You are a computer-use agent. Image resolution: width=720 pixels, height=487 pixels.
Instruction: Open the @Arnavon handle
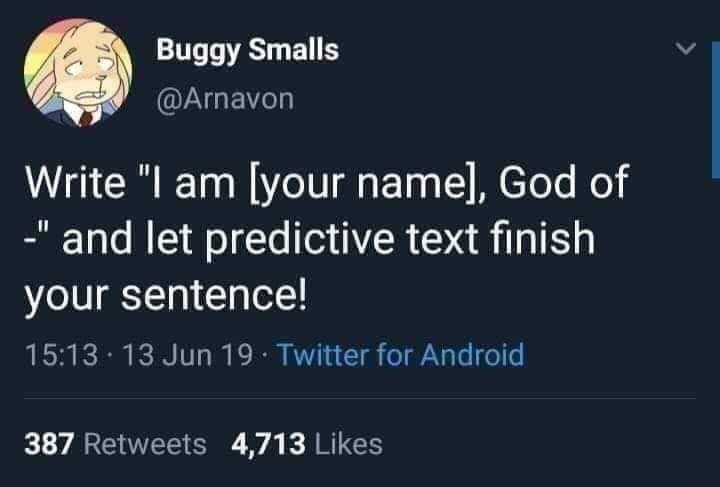click(224, 99)
